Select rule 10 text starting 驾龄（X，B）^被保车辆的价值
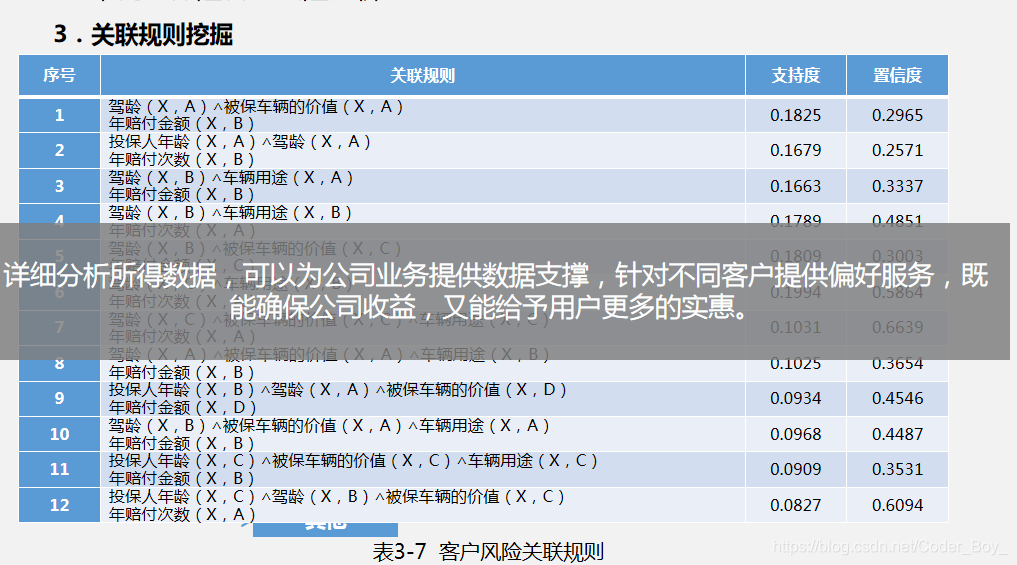Viewport: 1017px width, 565px height. (x=329, y=425)
